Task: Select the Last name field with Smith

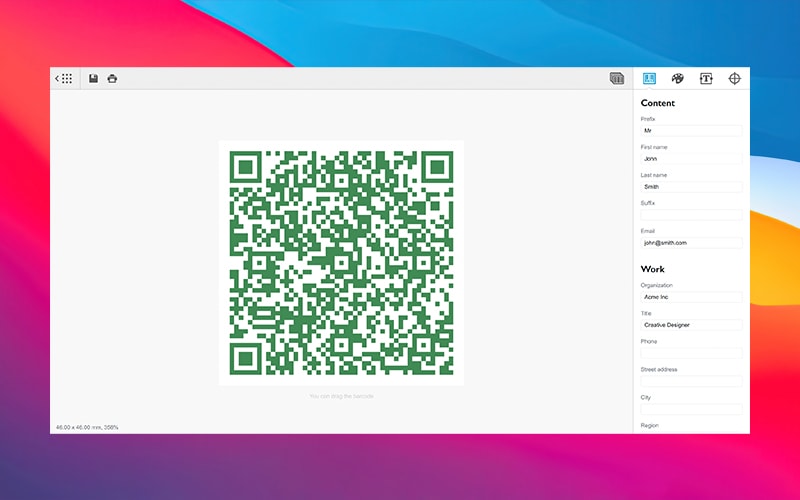Action: tap(691, 186)
